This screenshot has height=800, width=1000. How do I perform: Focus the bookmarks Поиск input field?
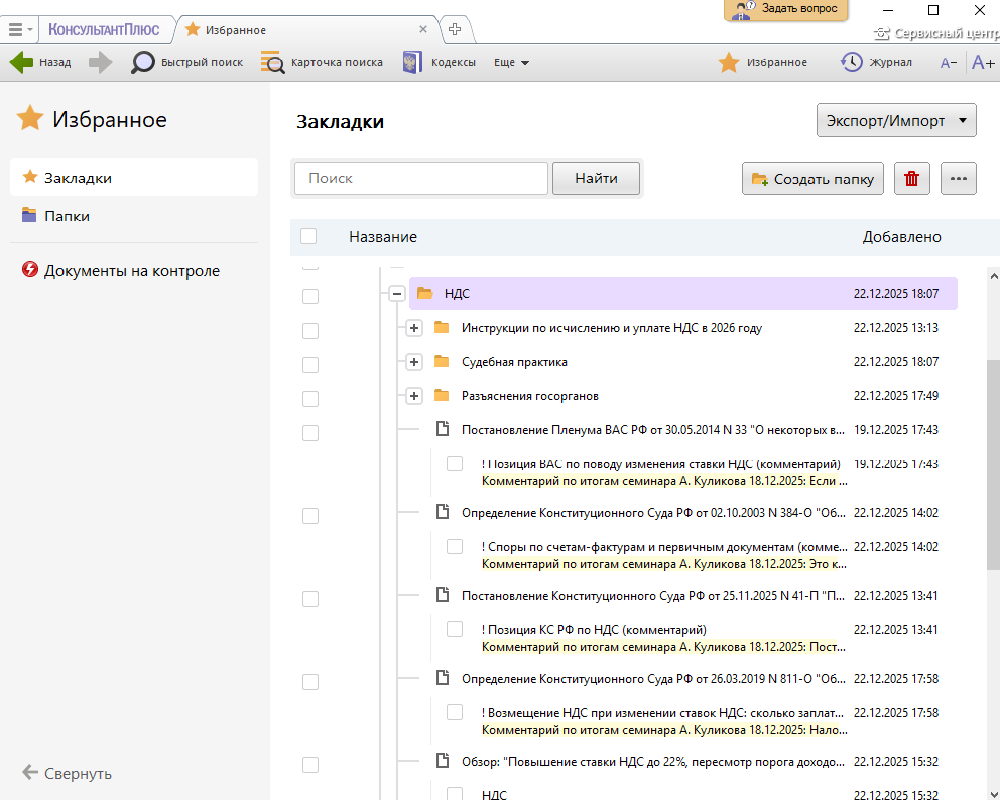(x=420, y=178)
